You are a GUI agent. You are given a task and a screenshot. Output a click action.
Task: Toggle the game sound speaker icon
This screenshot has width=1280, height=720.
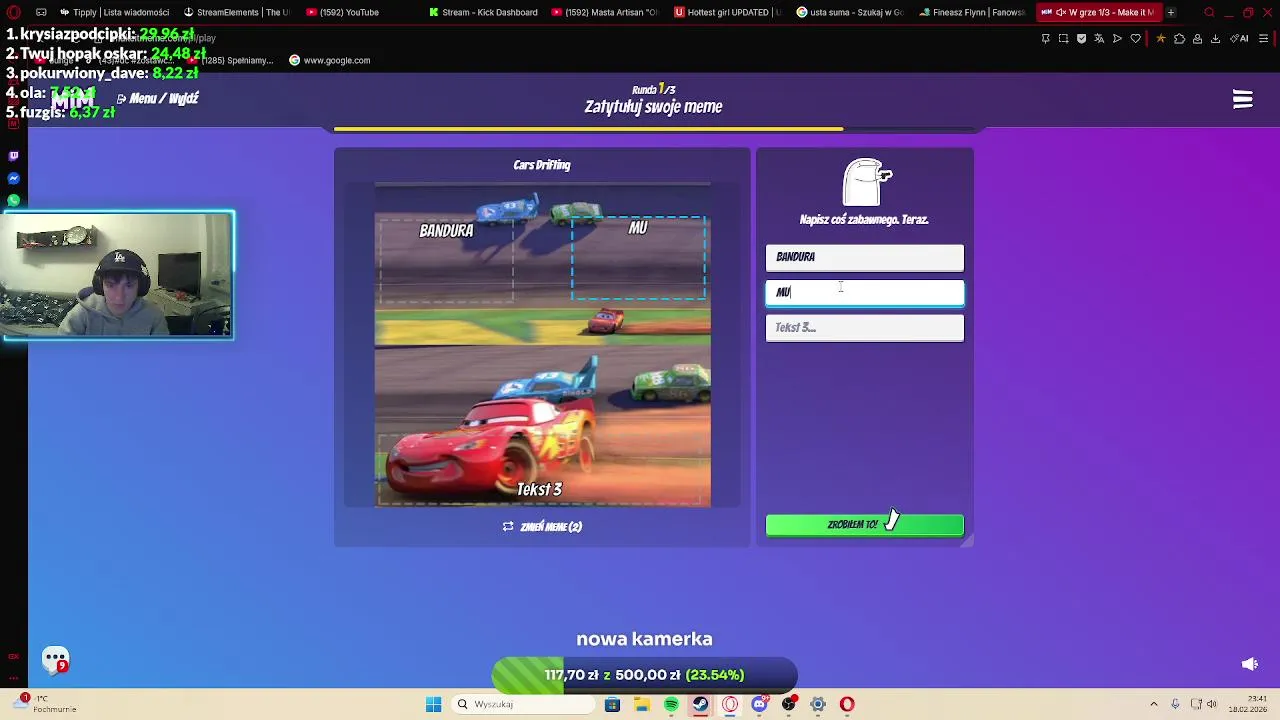point(1249,664)
